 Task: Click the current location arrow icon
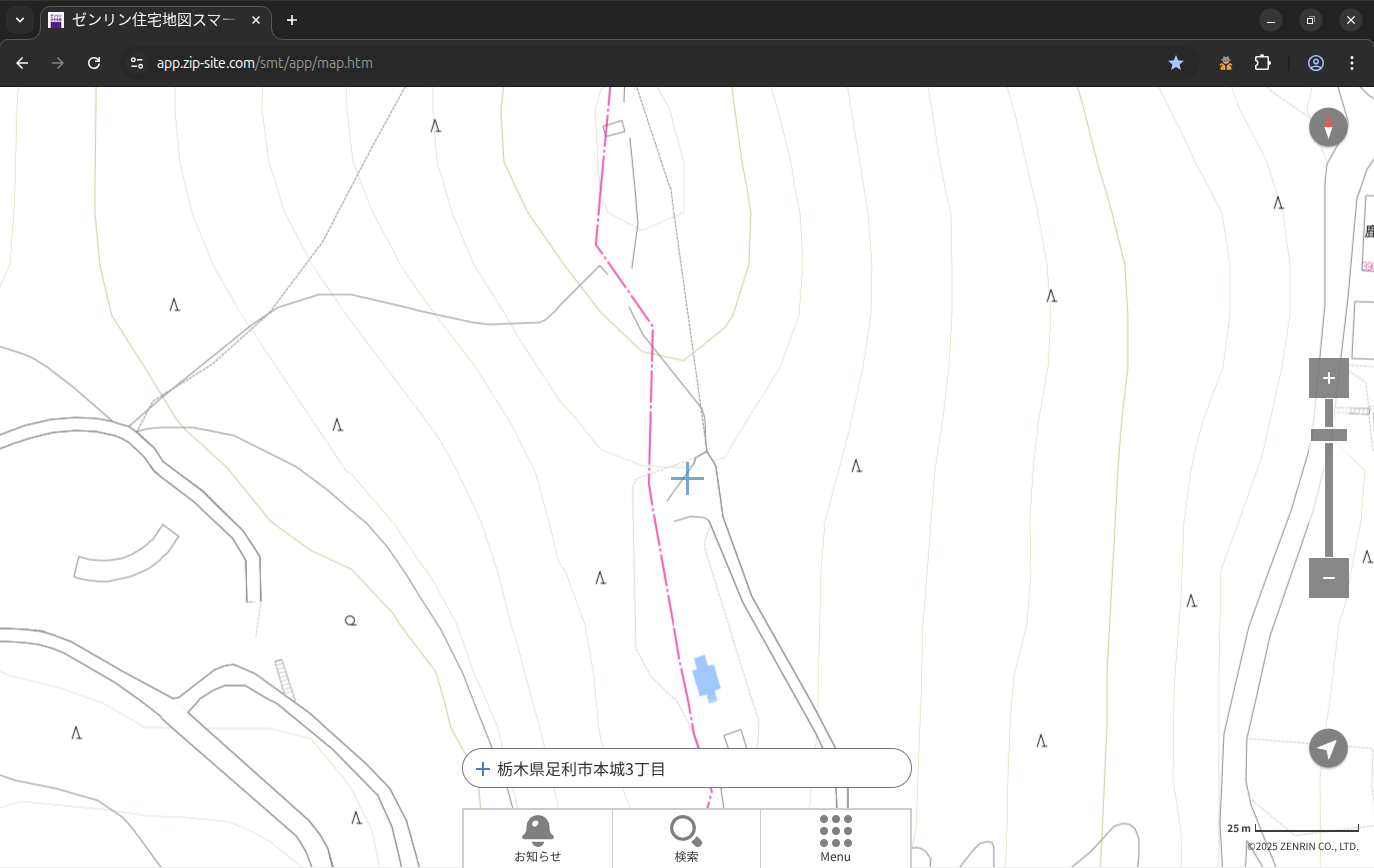click(1328, 749)
